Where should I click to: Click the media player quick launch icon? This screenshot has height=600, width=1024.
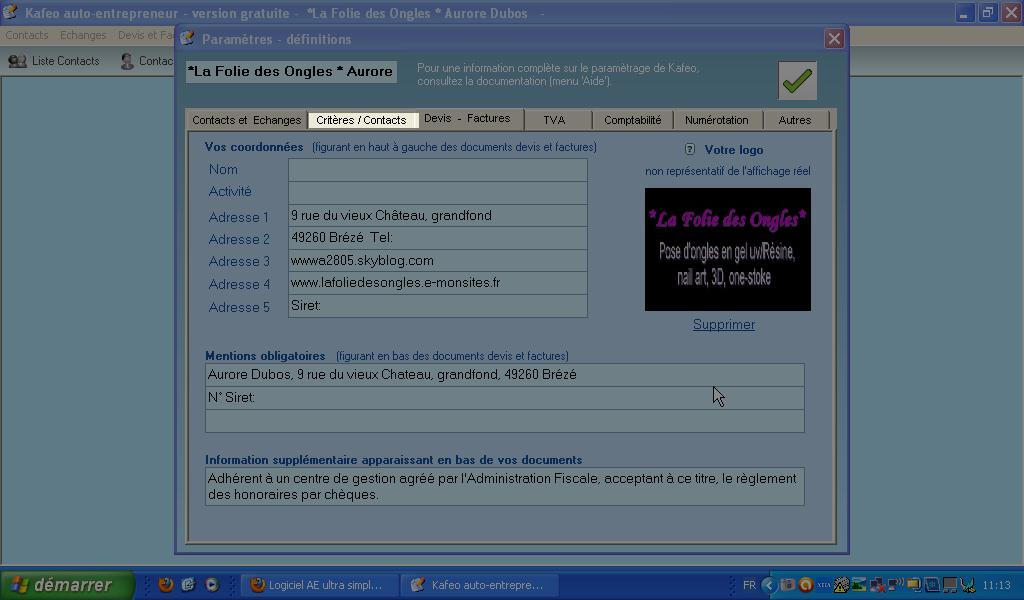[212, 585]
